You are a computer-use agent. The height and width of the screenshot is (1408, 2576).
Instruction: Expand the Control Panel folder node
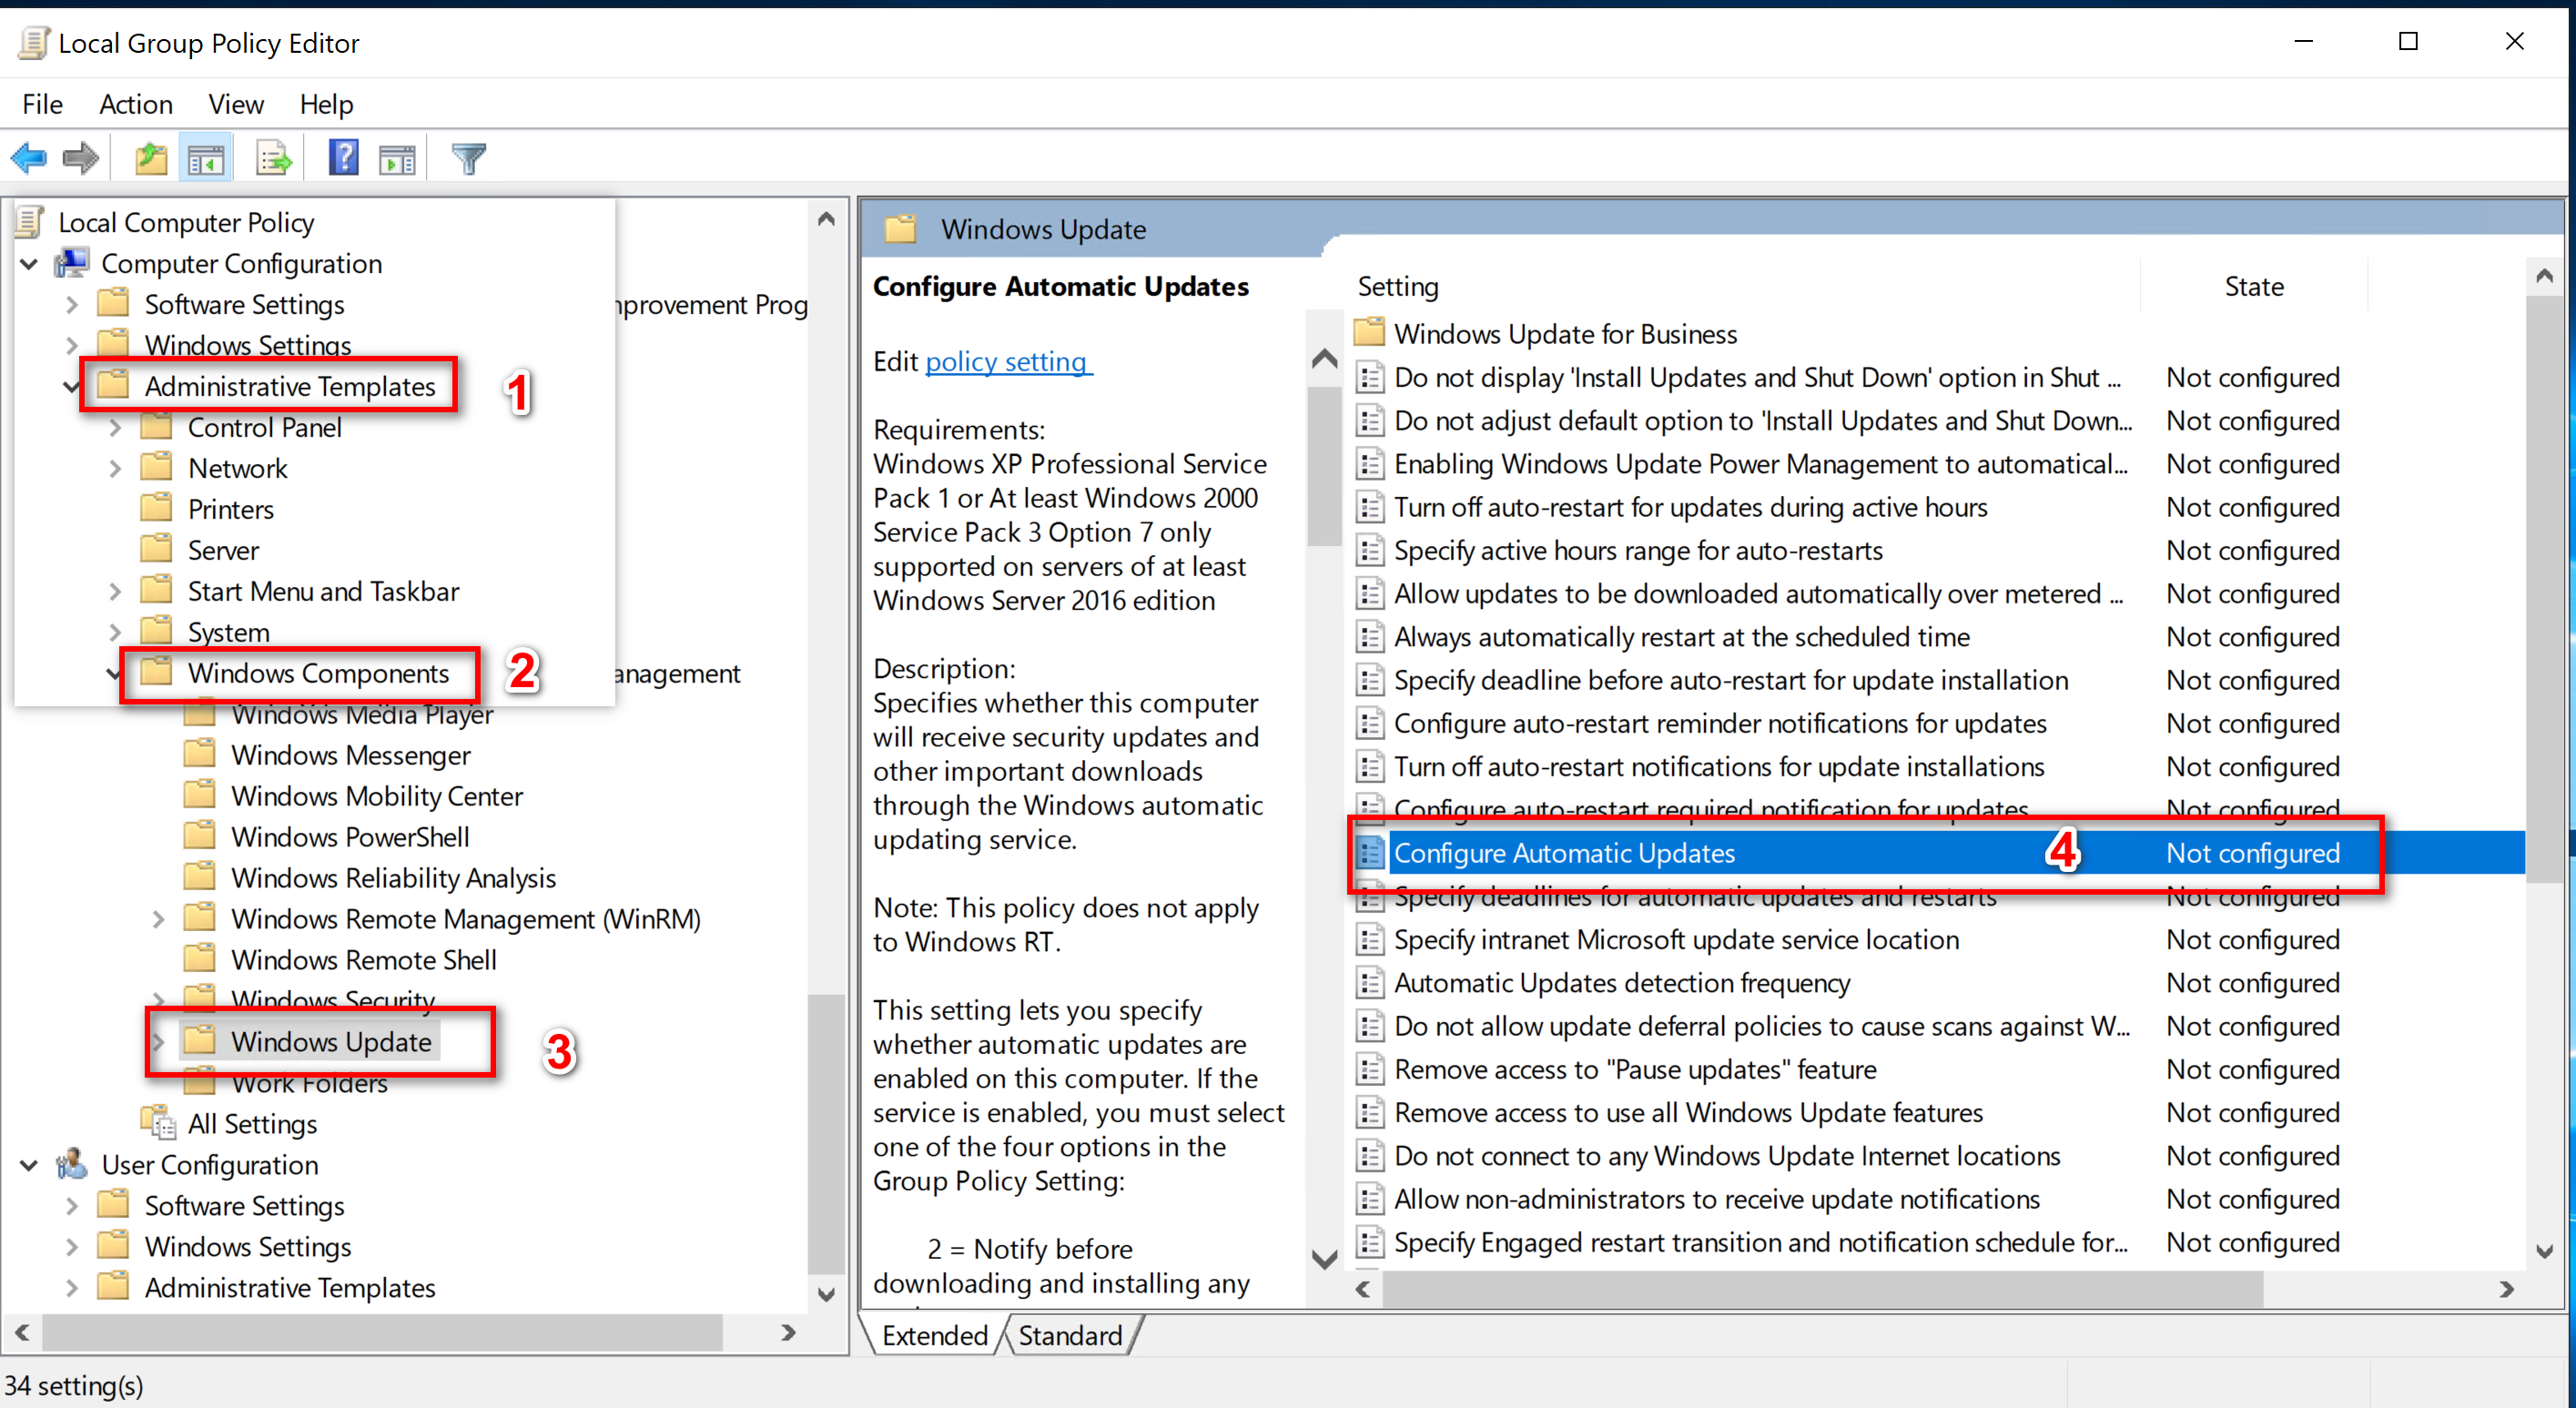115,428
